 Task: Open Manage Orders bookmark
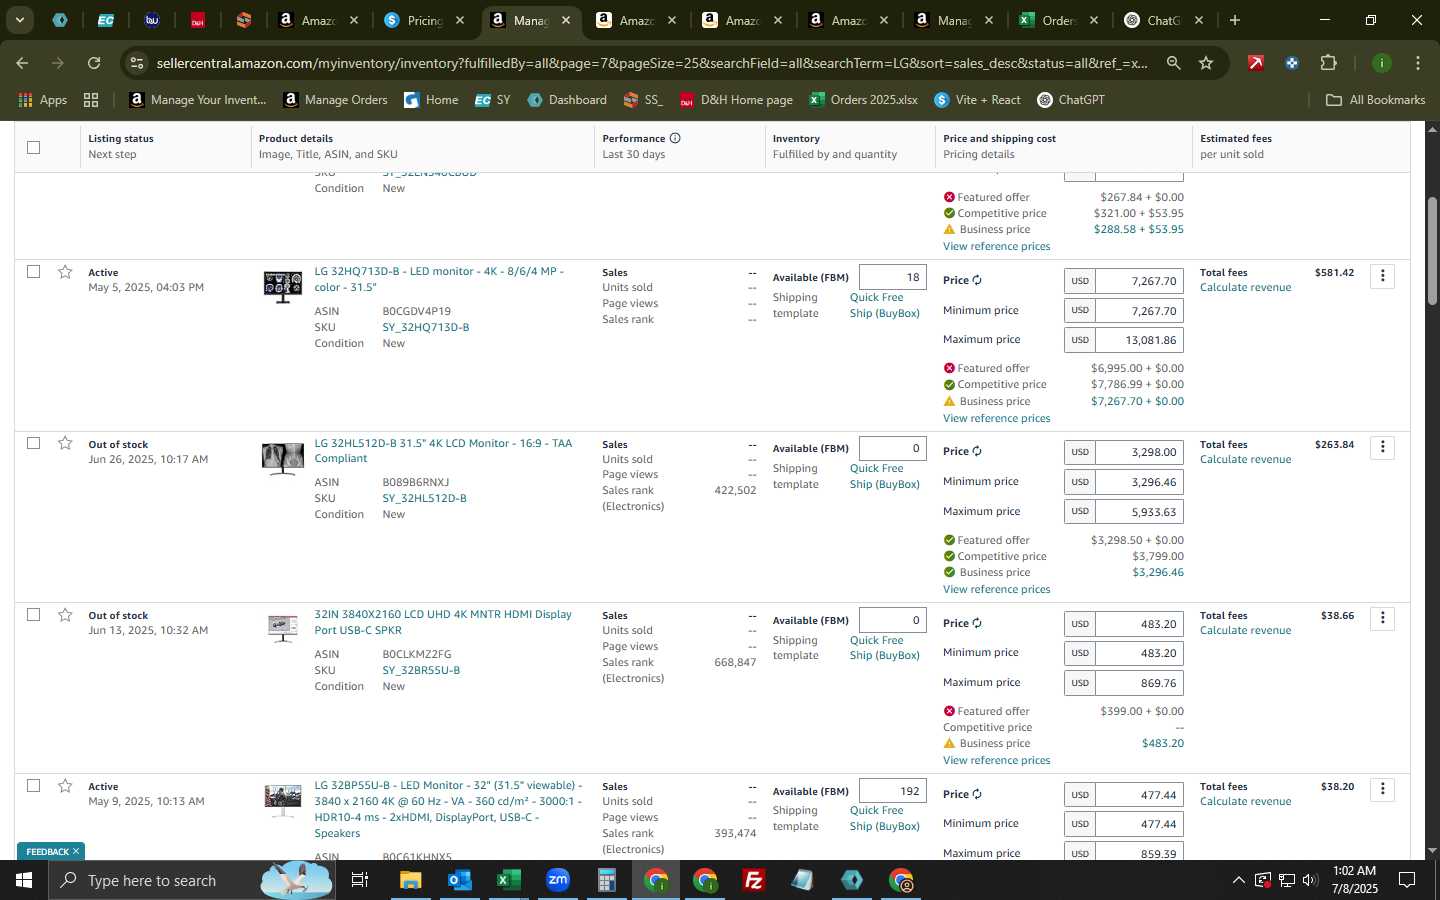coord(335,100)
